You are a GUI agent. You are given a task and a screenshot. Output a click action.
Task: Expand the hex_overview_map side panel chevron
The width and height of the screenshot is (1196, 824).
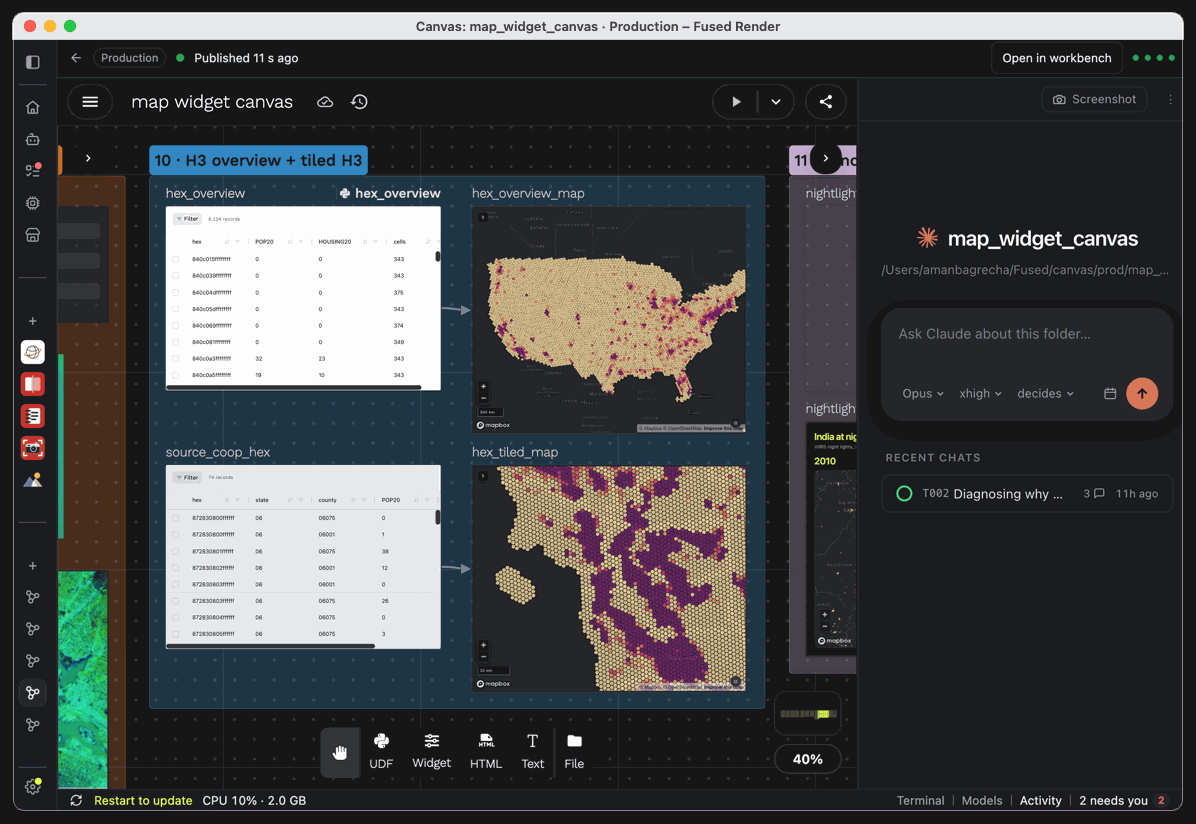click(483, 217)
